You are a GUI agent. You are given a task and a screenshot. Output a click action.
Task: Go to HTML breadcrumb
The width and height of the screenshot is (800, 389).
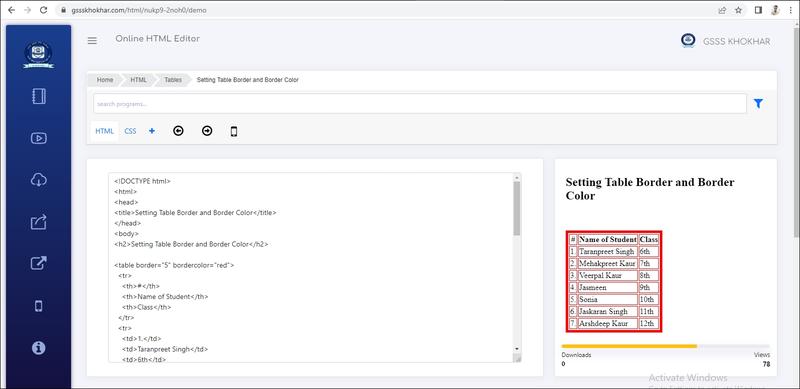(138, 80)
